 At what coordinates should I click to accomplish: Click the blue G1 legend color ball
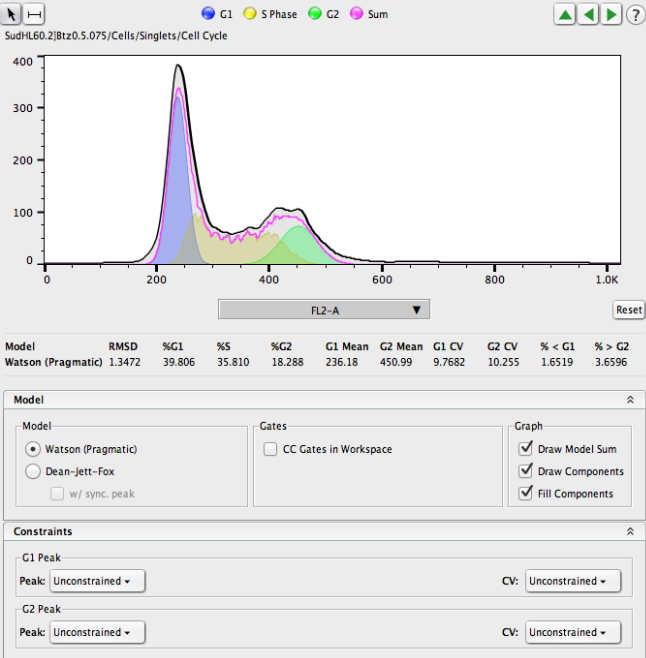[x=208, y=13]
